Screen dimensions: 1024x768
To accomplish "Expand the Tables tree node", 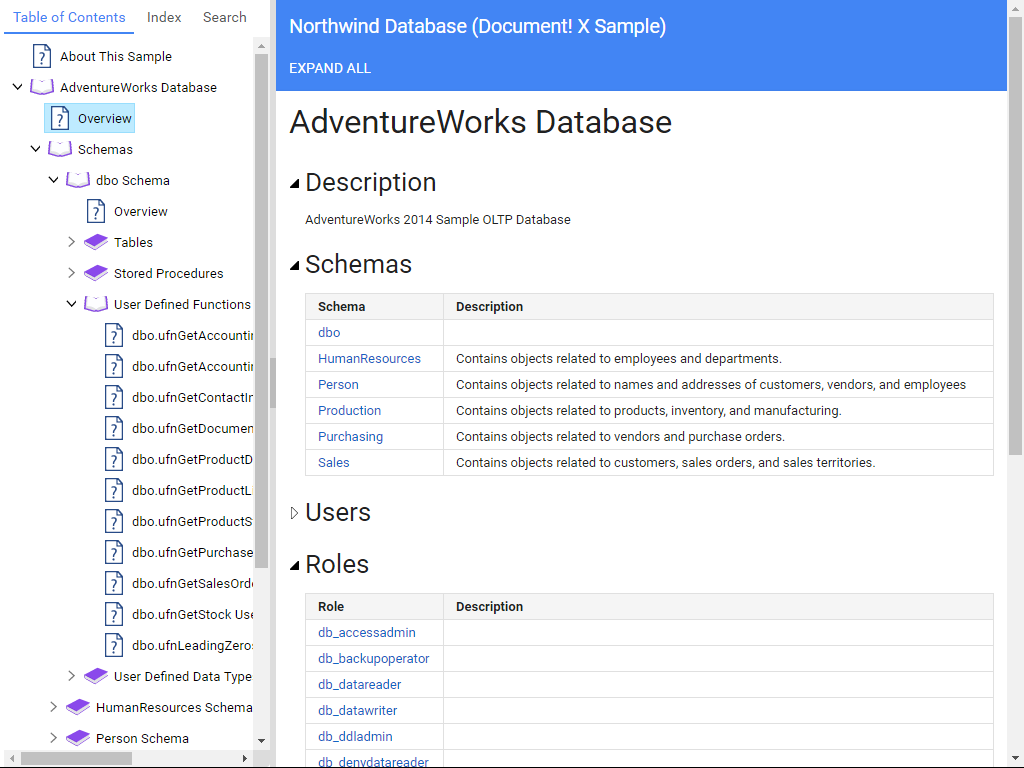I will [72, 242].
